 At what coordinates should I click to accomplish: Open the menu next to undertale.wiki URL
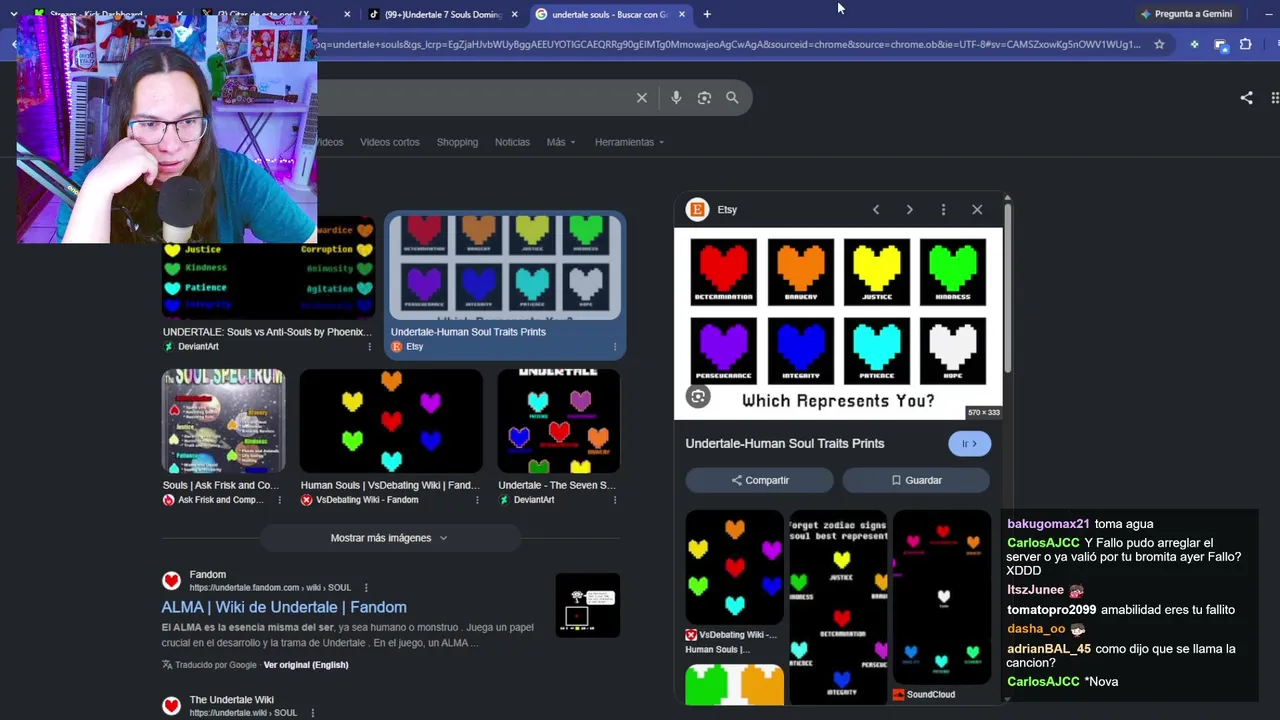point(312,713)
